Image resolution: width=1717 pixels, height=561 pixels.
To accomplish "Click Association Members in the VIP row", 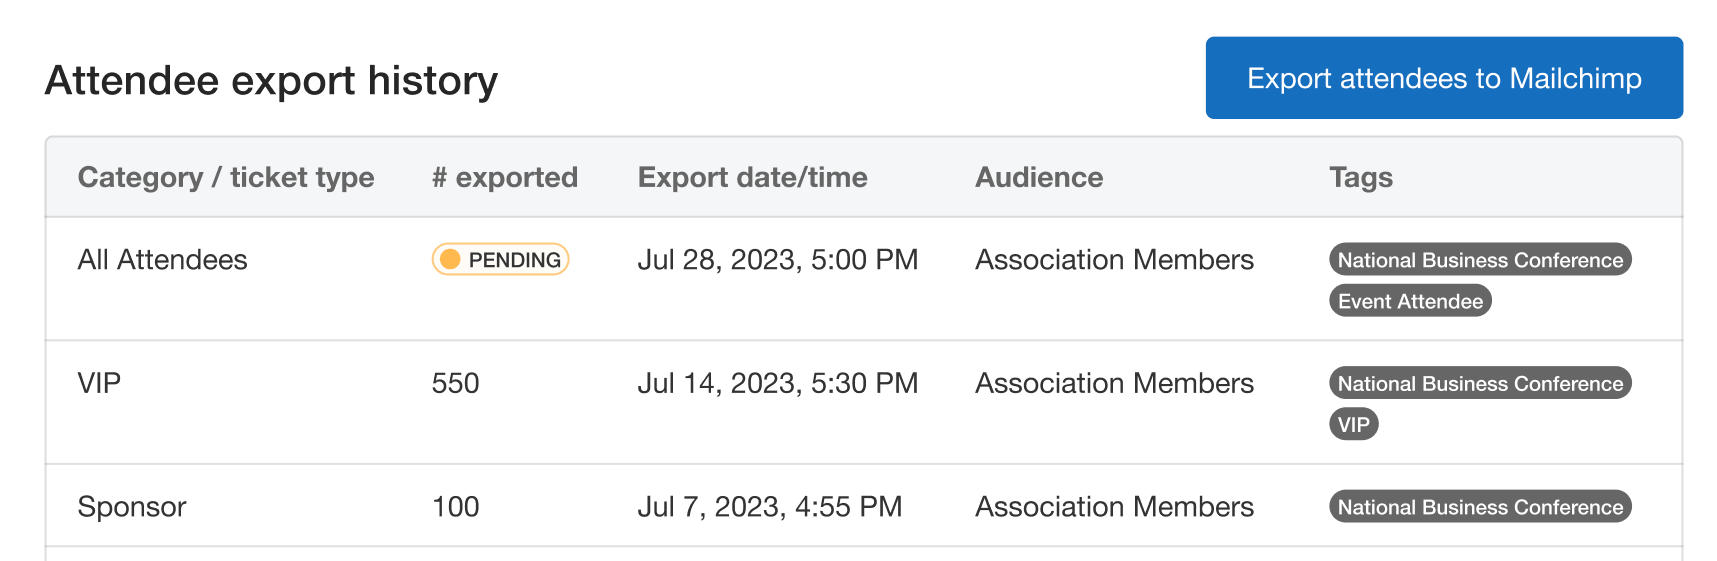I will 1113,383.
